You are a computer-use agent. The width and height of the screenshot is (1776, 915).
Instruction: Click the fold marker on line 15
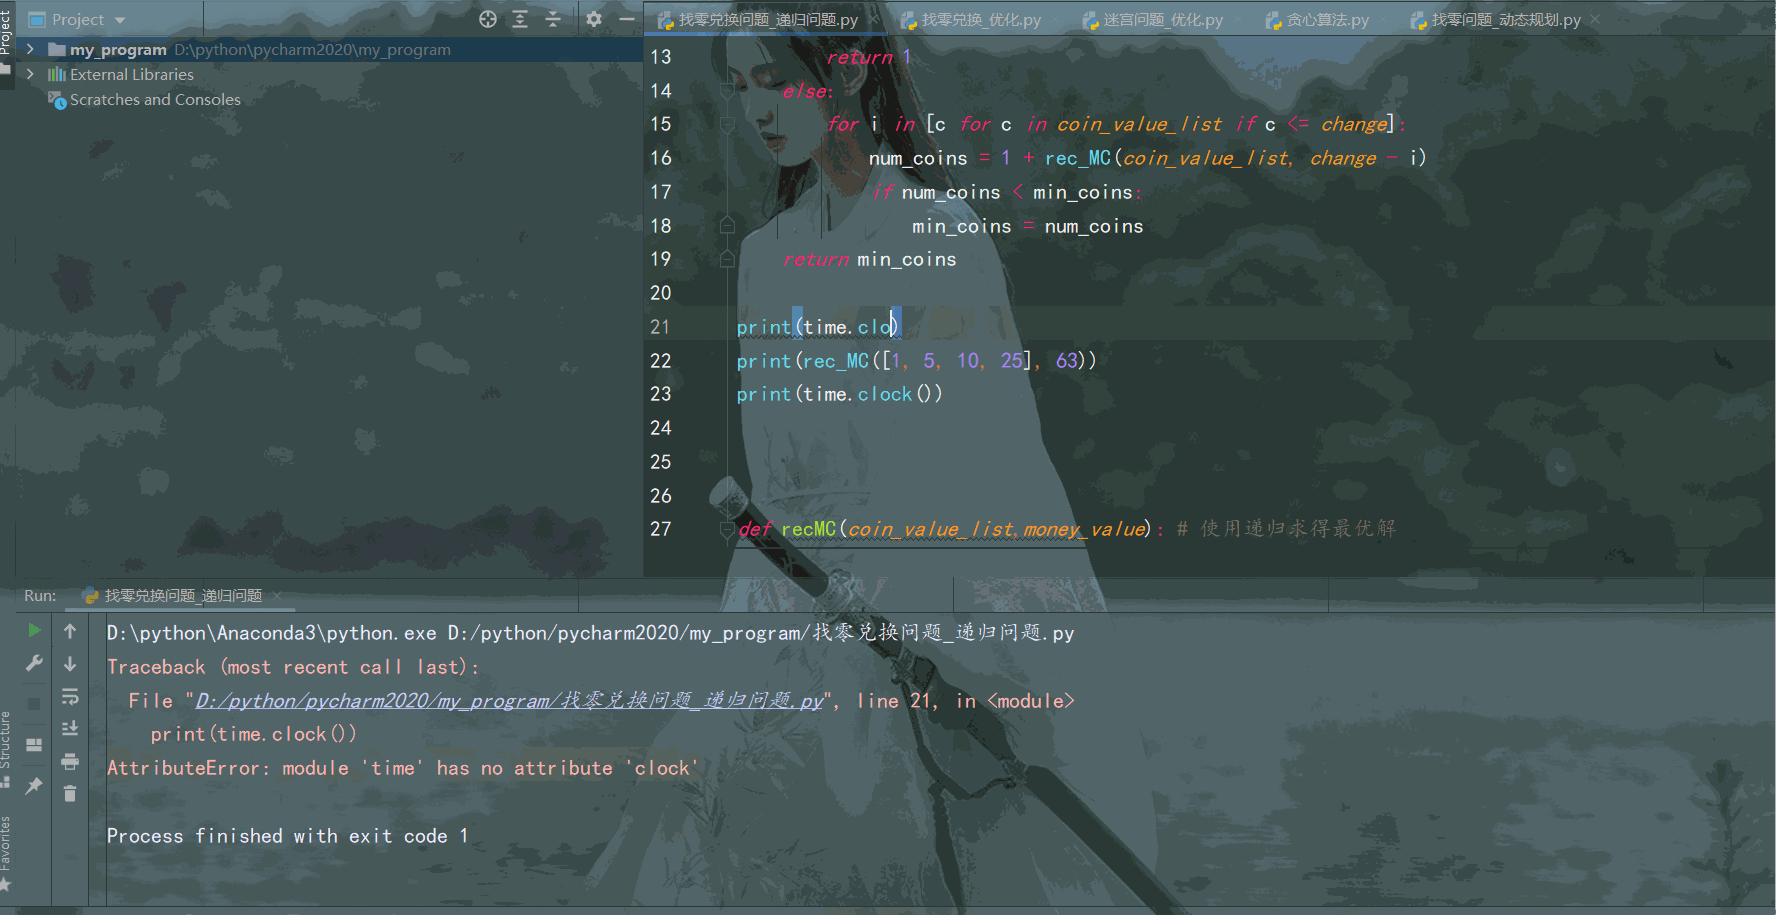coord(727,125)
